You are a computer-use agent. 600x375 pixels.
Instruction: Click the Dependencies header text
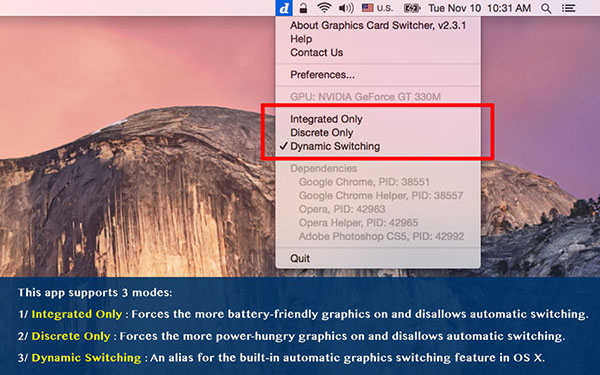point(323,168)
